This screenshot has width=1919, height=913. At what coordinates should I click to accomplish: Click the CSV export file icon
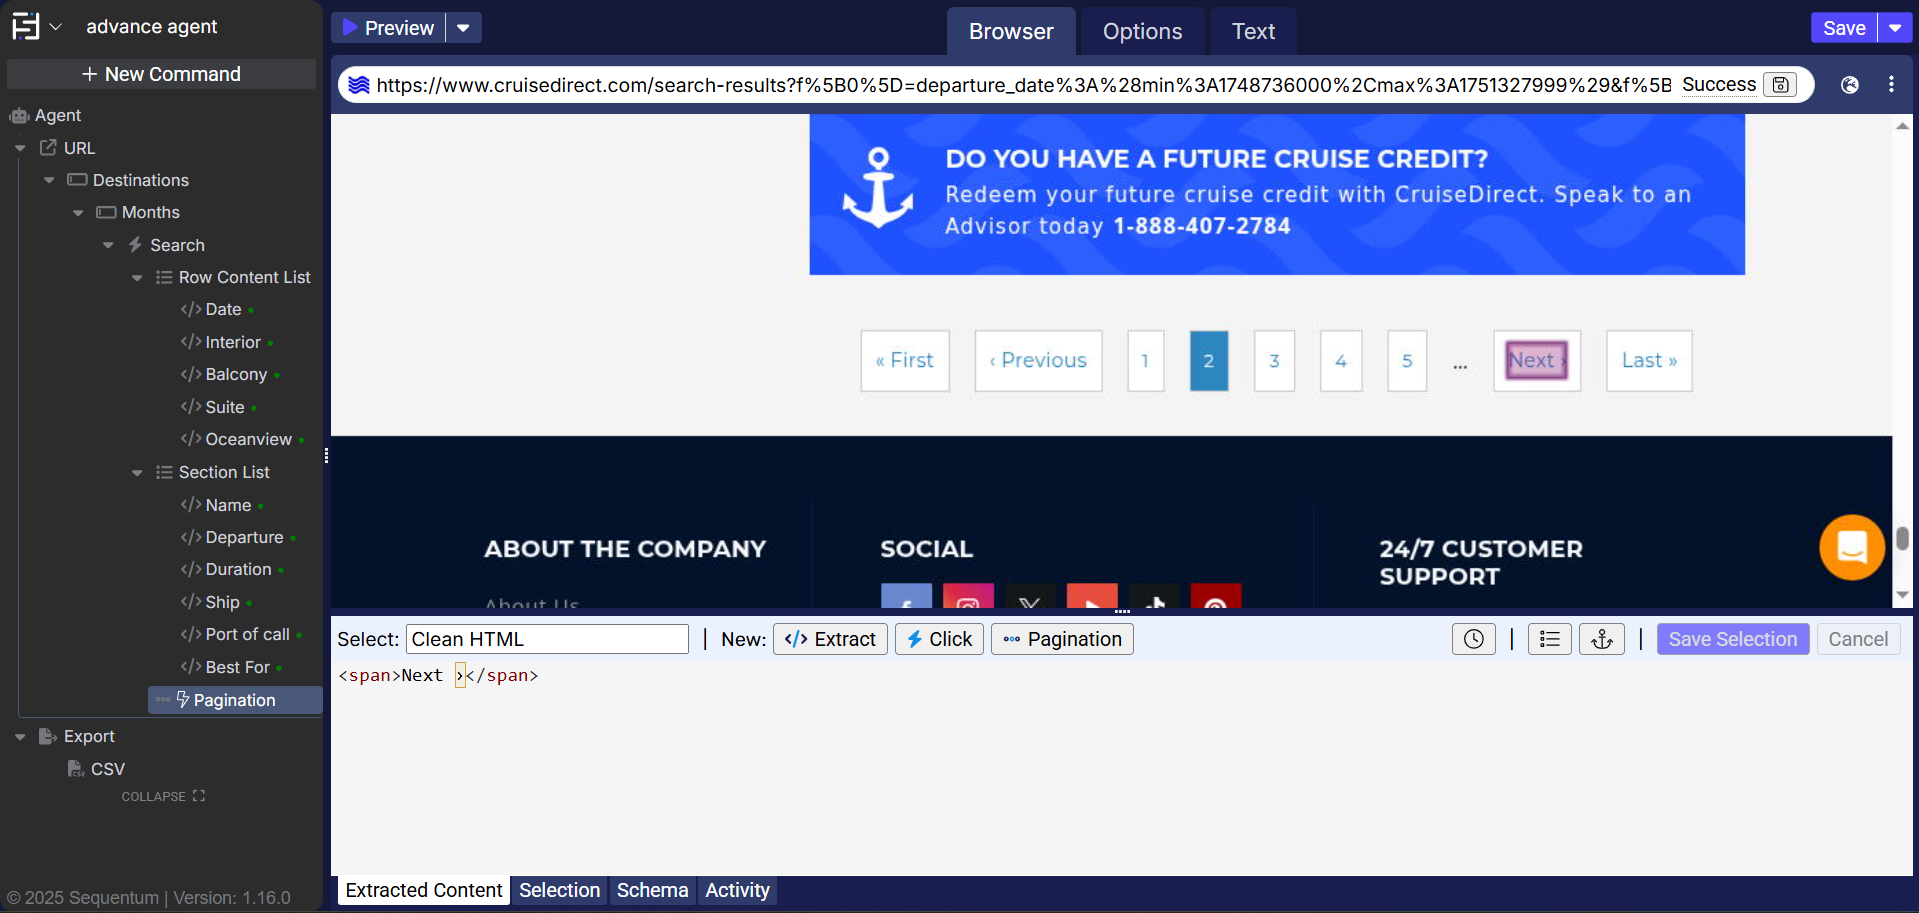click(75, 768)
